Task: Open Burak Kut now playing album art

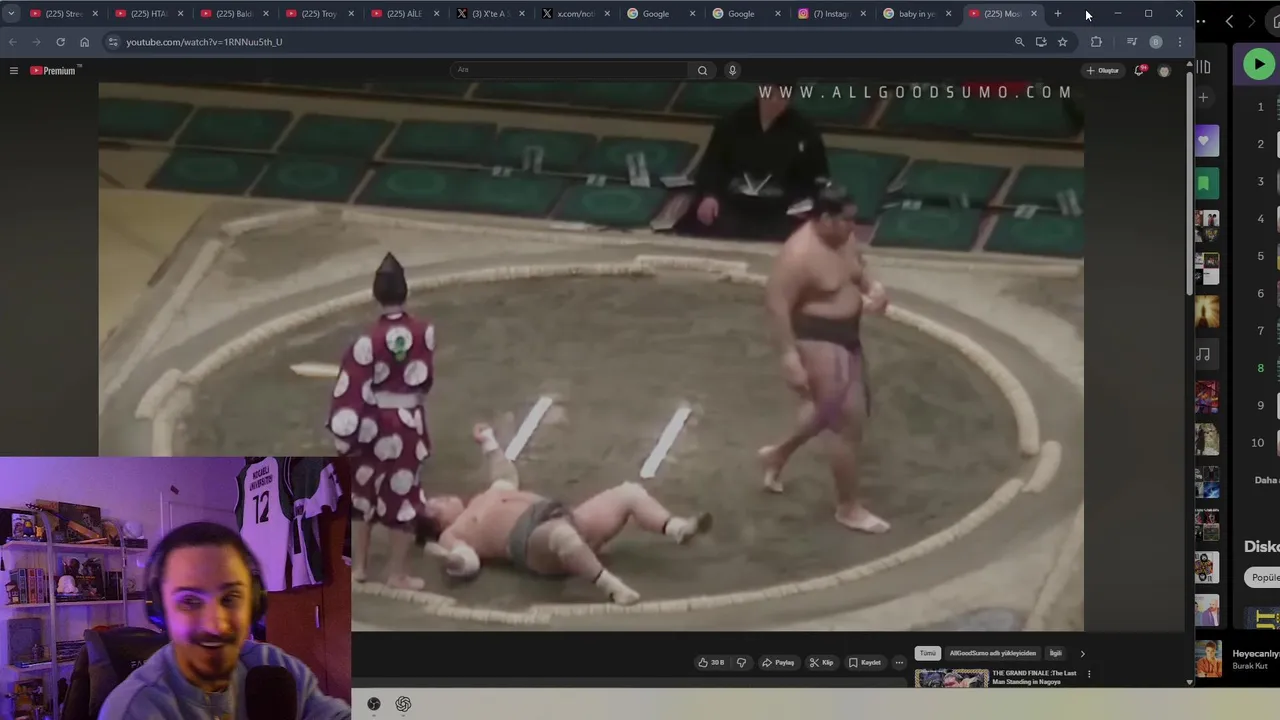Action: (1208, 660)
